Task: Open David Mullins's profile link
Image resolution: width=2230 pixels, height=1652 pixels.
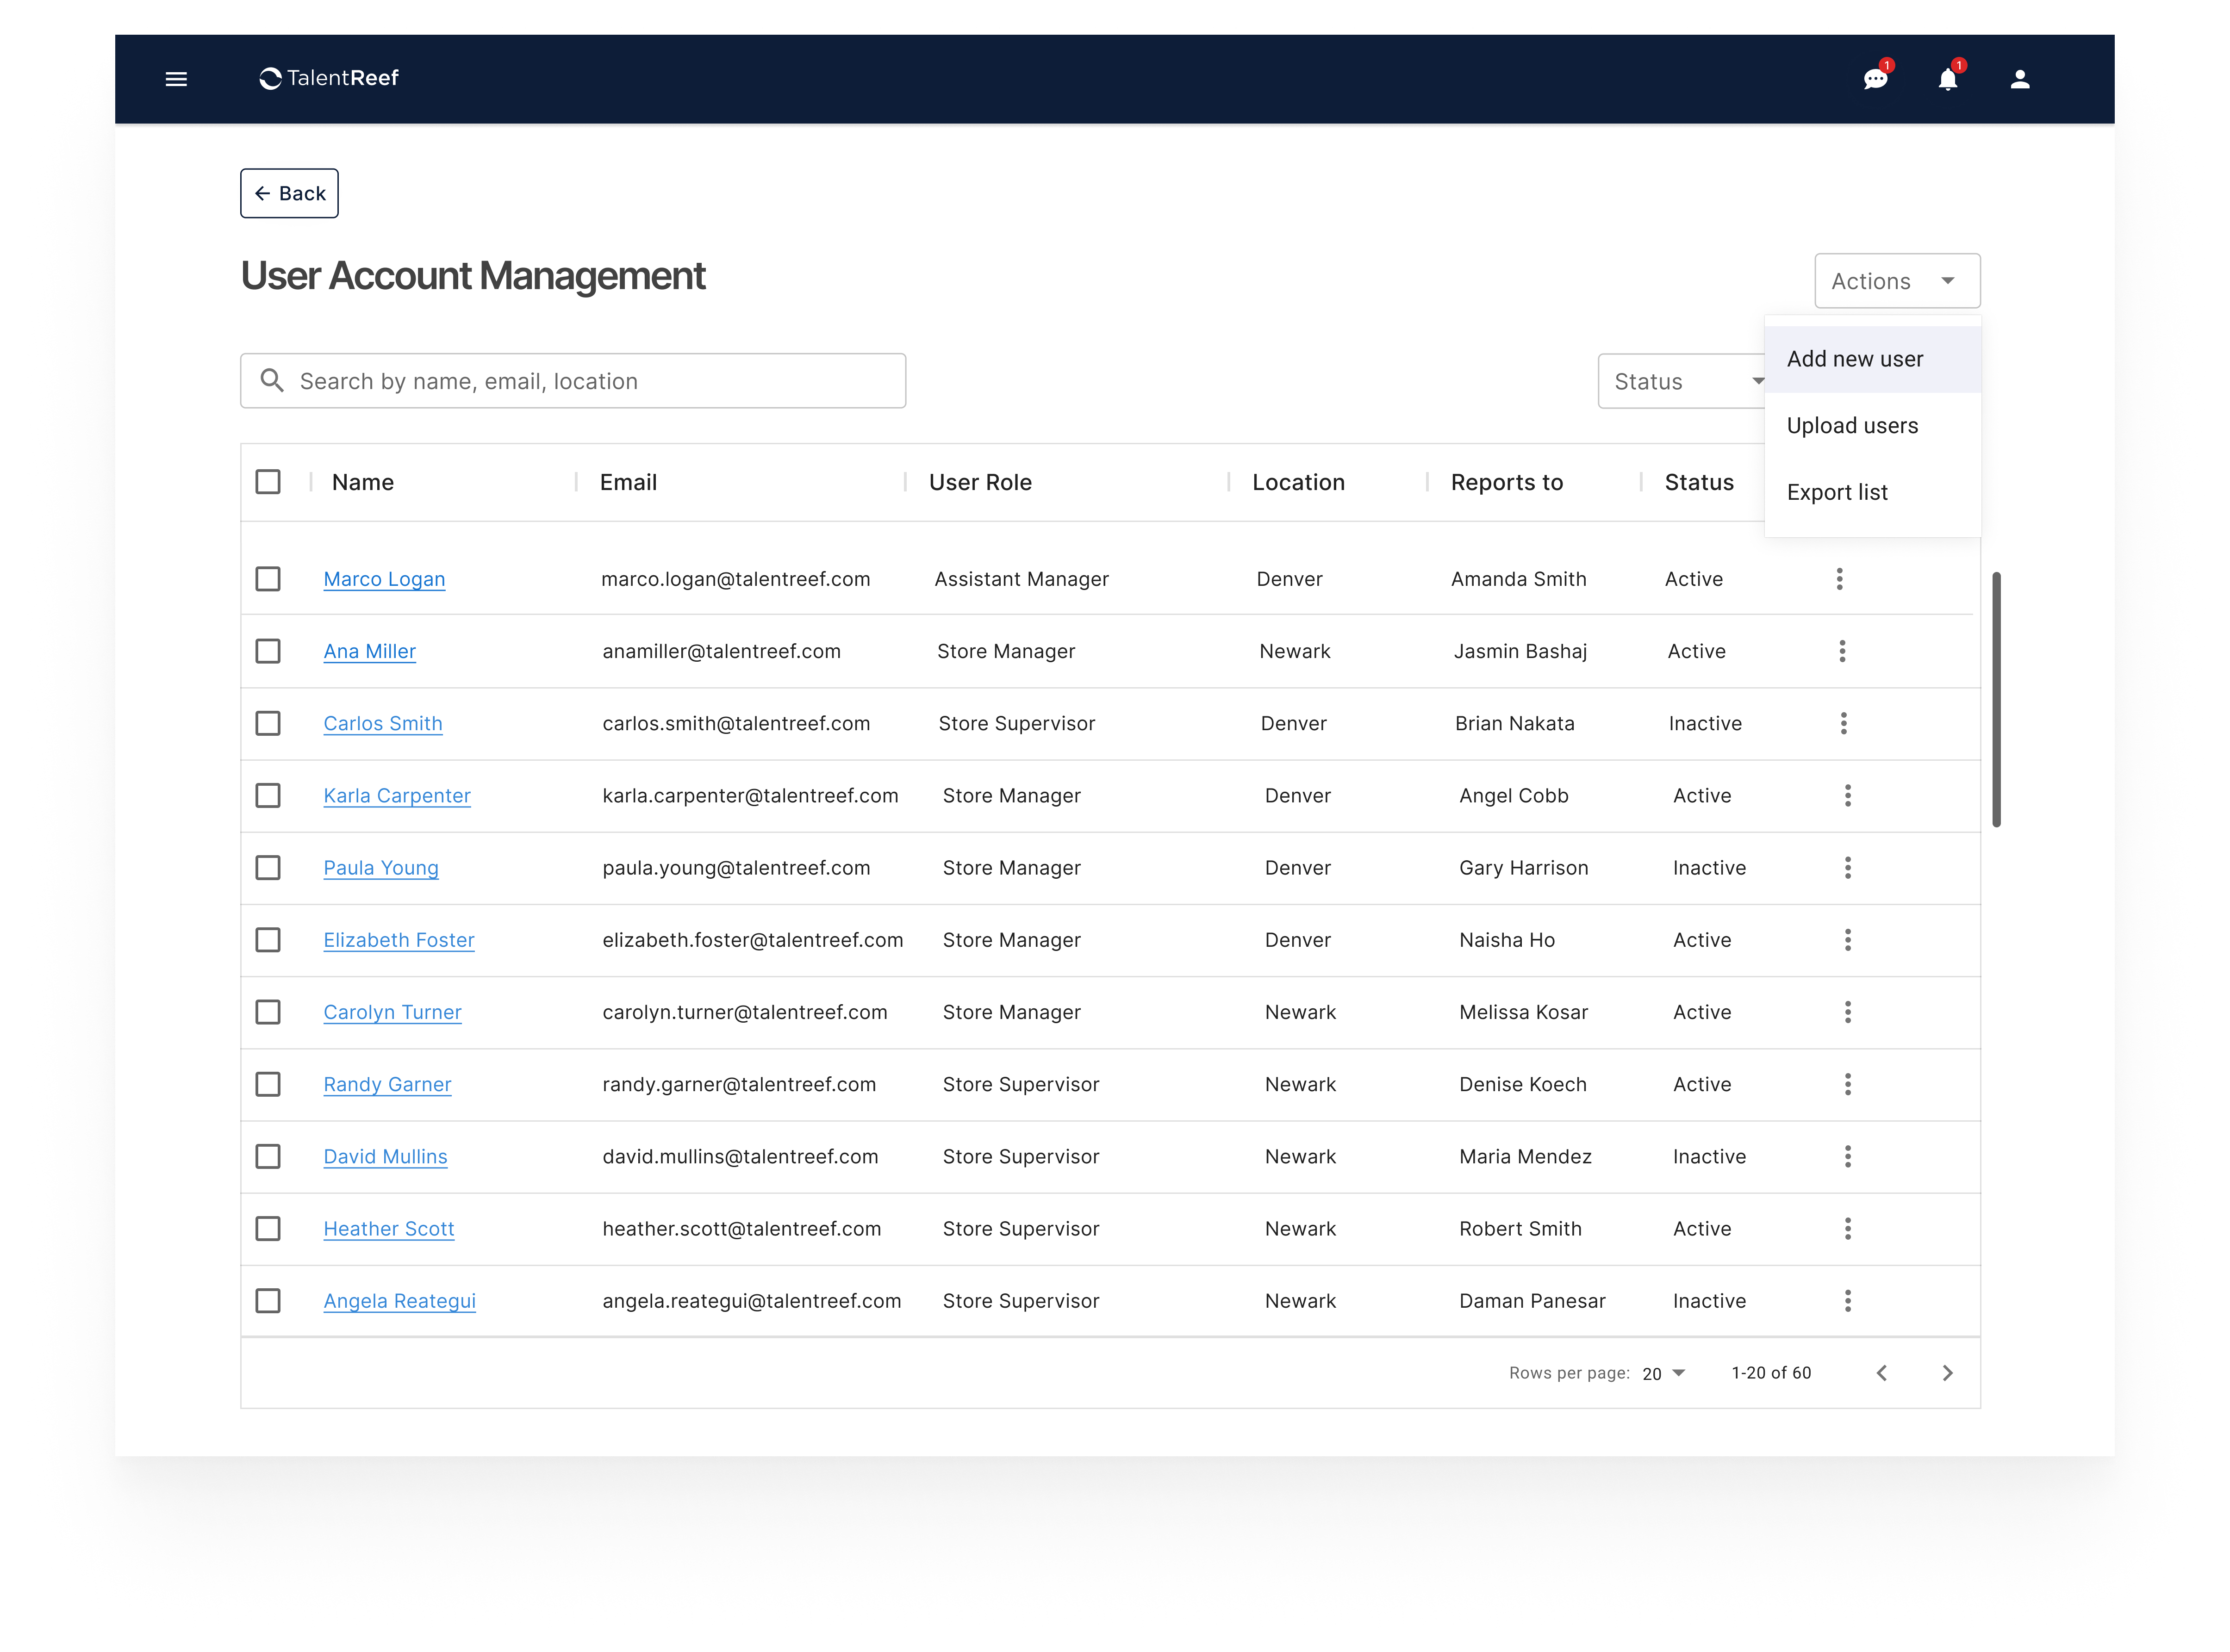Action: click(385, 1156)
